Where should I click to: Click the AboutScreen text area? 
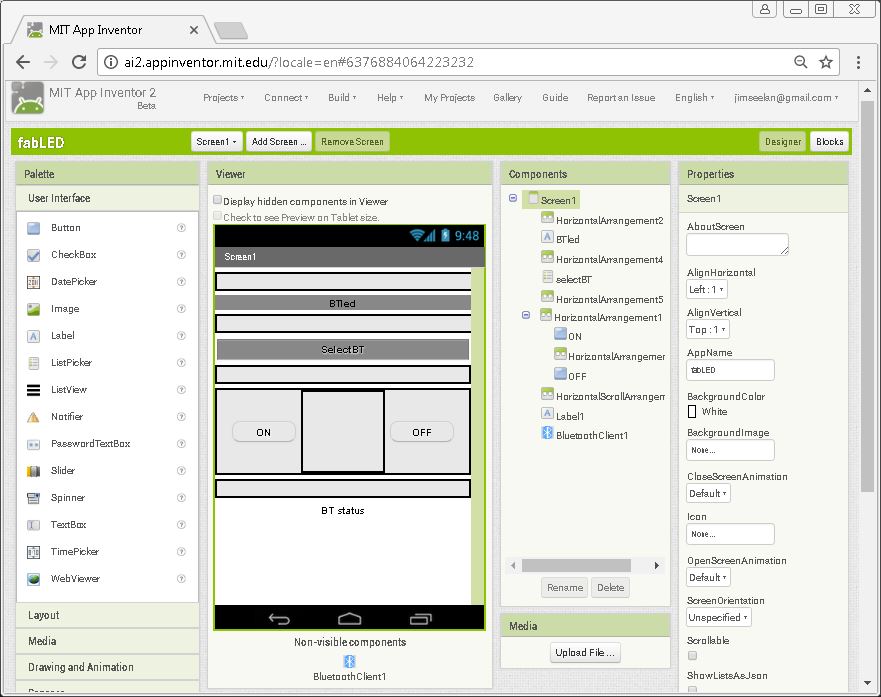pos(737,244)
